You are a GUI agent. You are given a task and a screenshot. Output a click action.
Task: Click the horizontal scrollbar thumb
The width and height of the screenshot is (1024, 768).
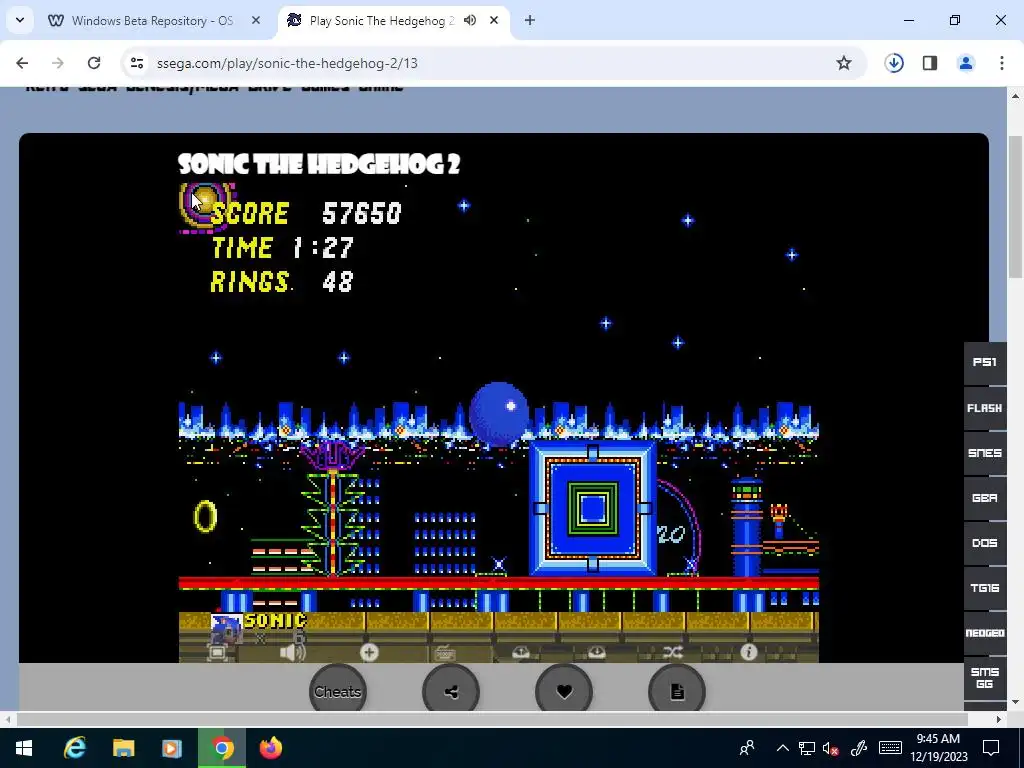[492, 719]
